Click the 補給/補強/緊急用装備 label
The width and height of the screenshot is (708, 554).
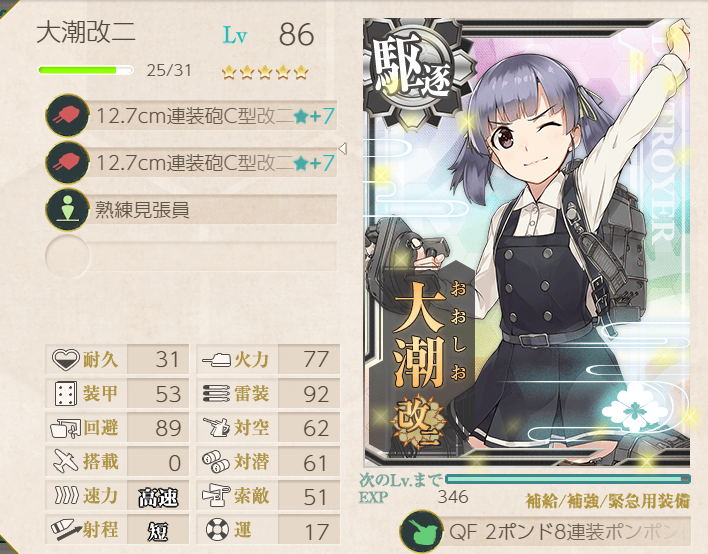pyautogui.click(x=608, y=501)
